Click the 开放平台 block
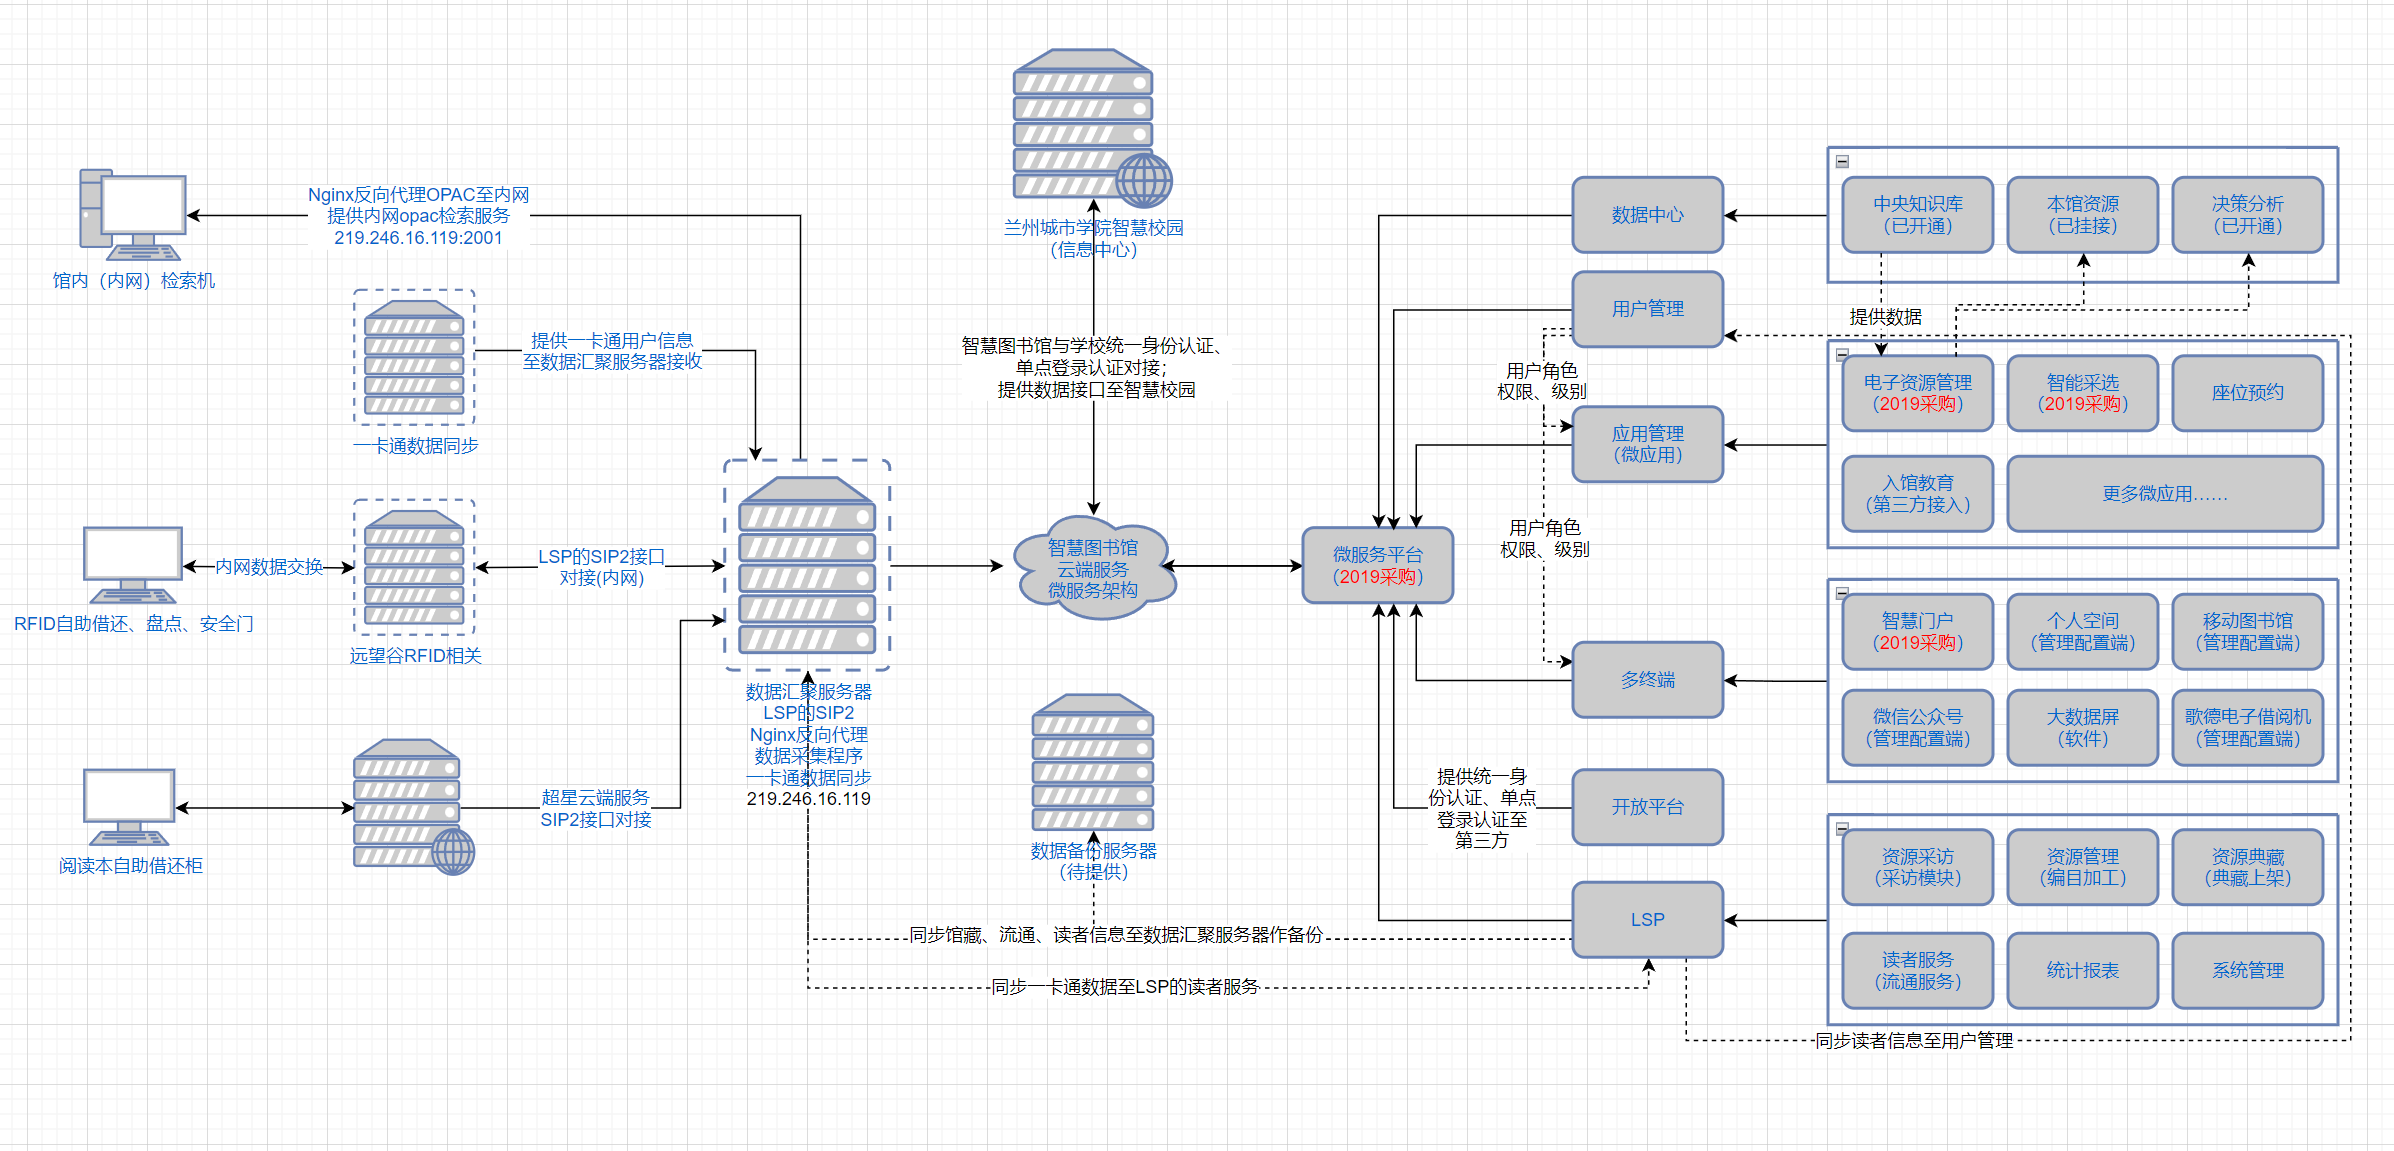2394x1151 pixels. pos(1647,807)
